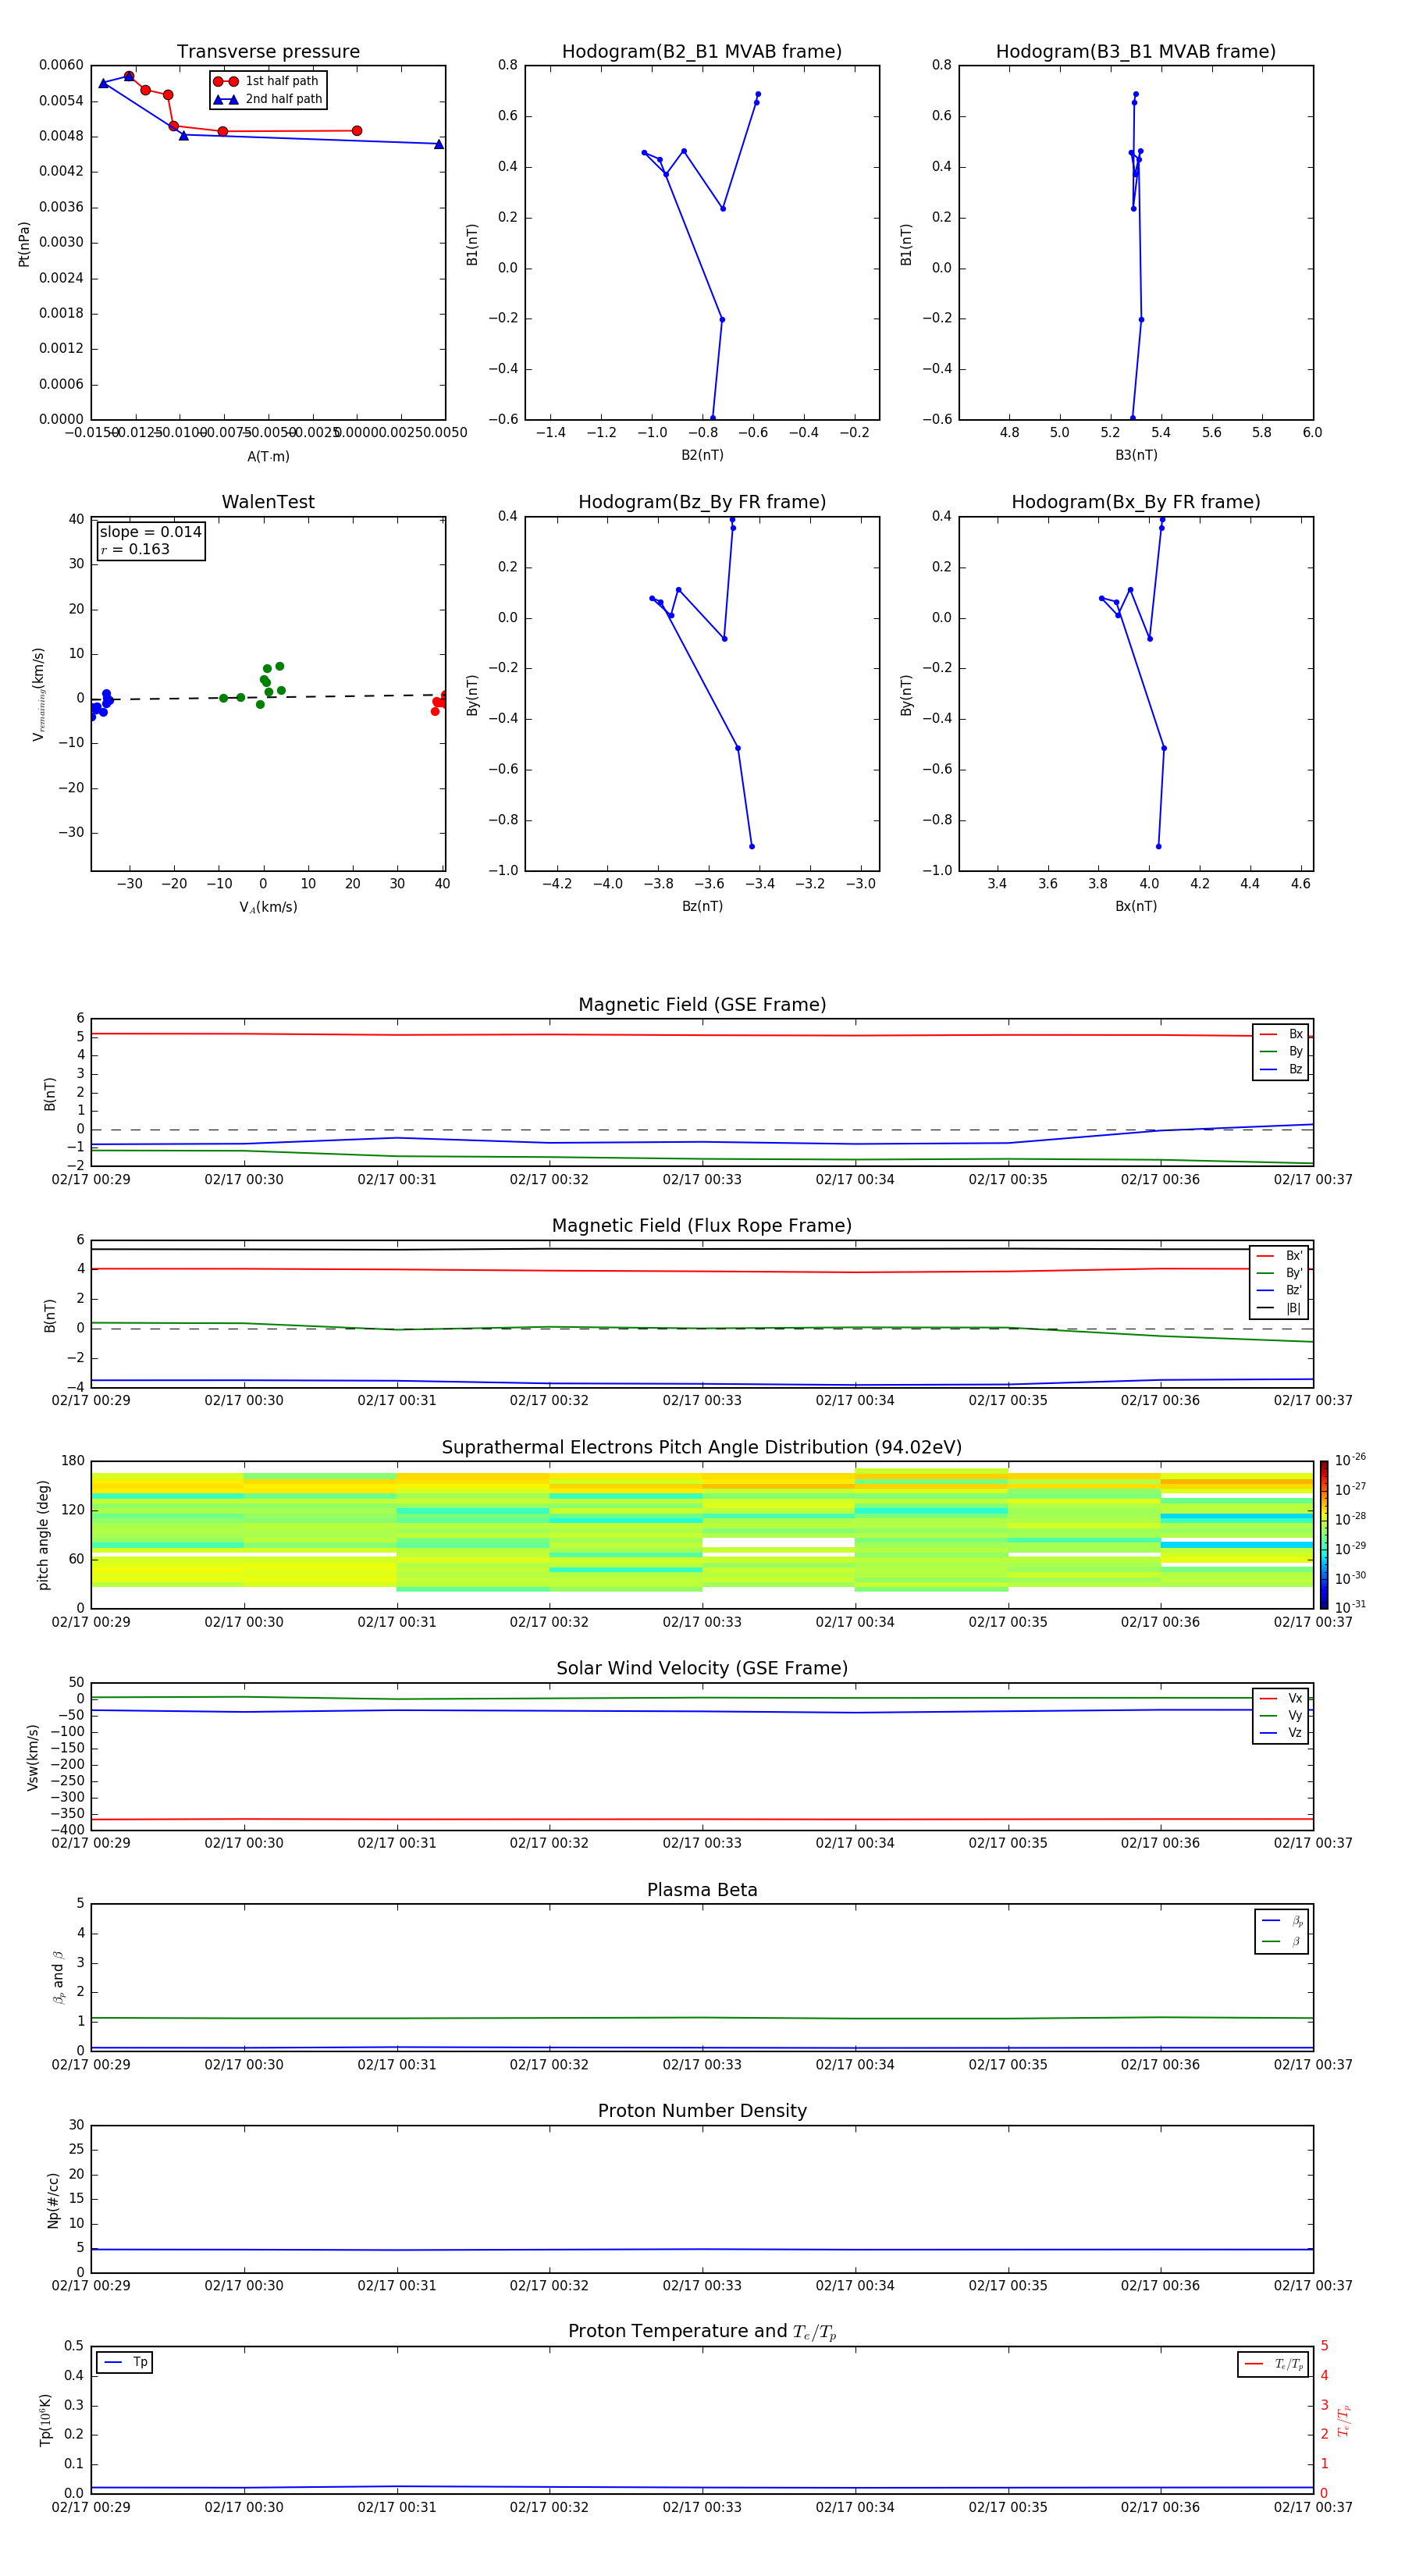Click '02/17 00:33' tick under GSE magnetic field plot
The width and height of the screenshot is (1405, 2576).
702,1181
